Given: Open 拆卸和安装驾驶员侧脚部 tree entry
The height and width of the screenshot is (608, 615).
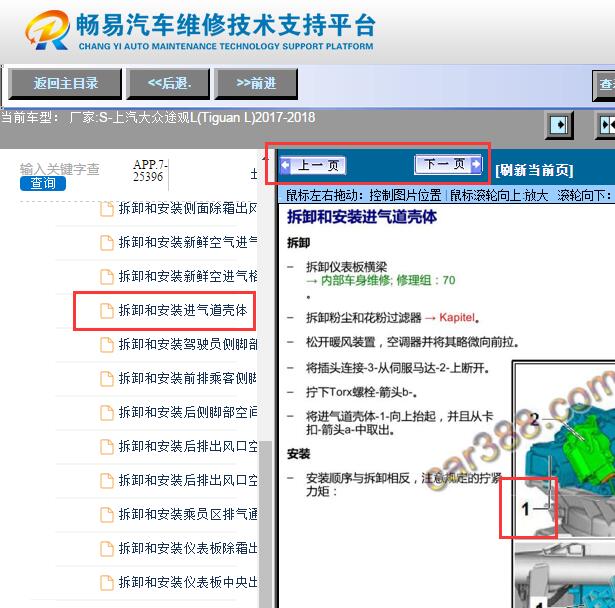Looking at the screenshot, I should tap(187, 344).
